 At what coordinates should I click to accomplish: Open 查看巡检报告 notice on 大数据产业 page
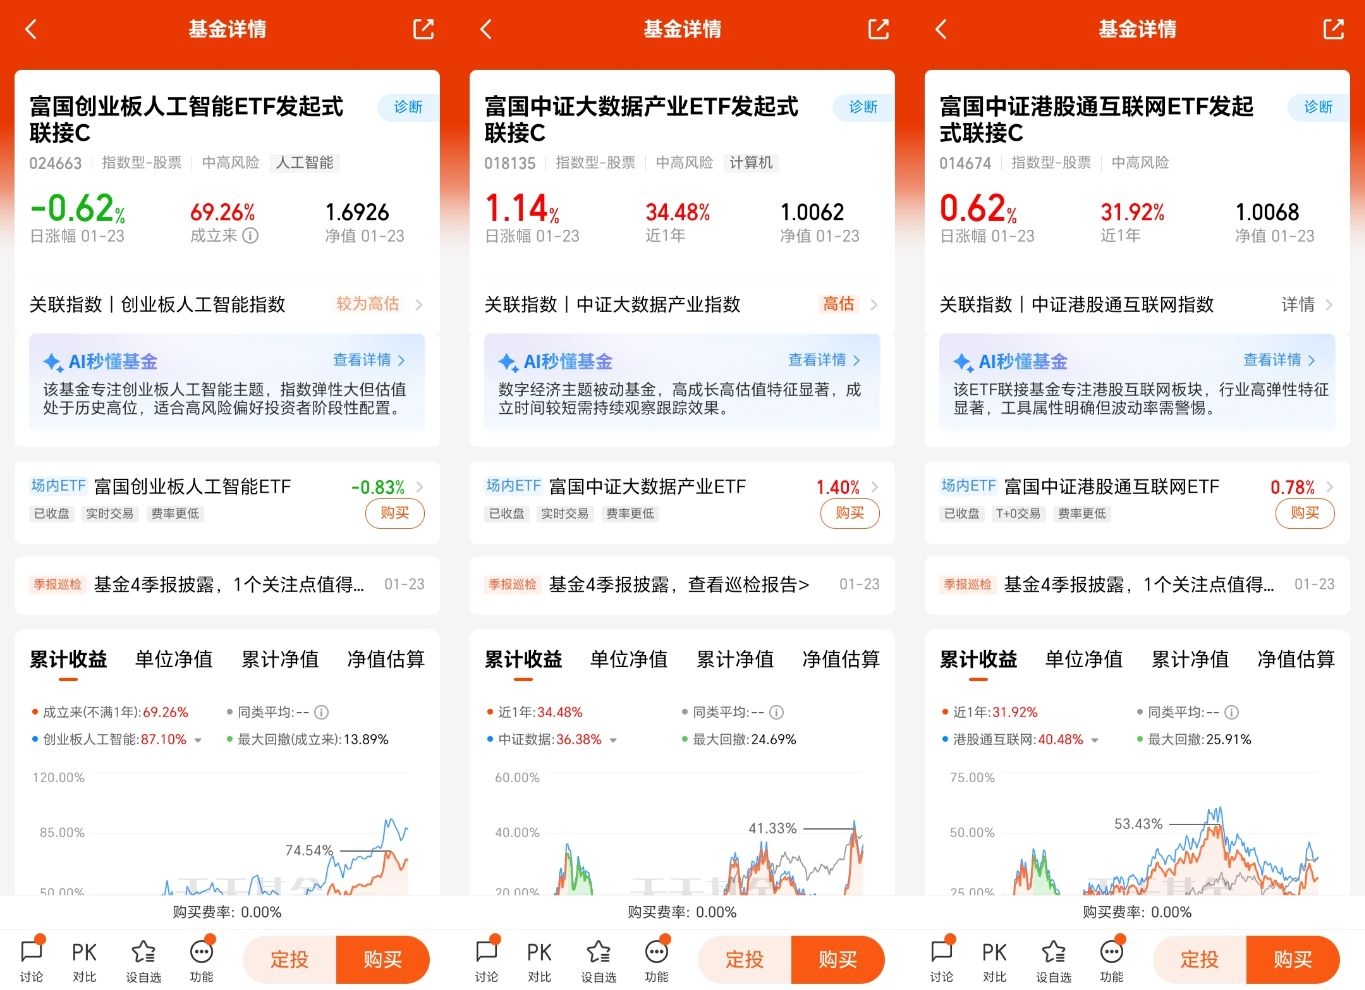click(682, 585)
